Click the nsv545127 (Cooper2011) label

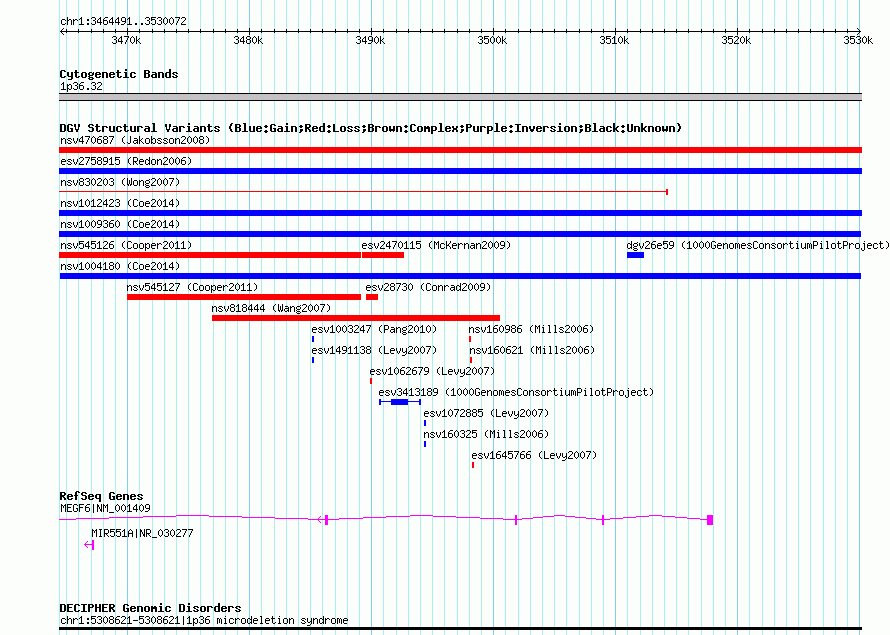point(192,287)
